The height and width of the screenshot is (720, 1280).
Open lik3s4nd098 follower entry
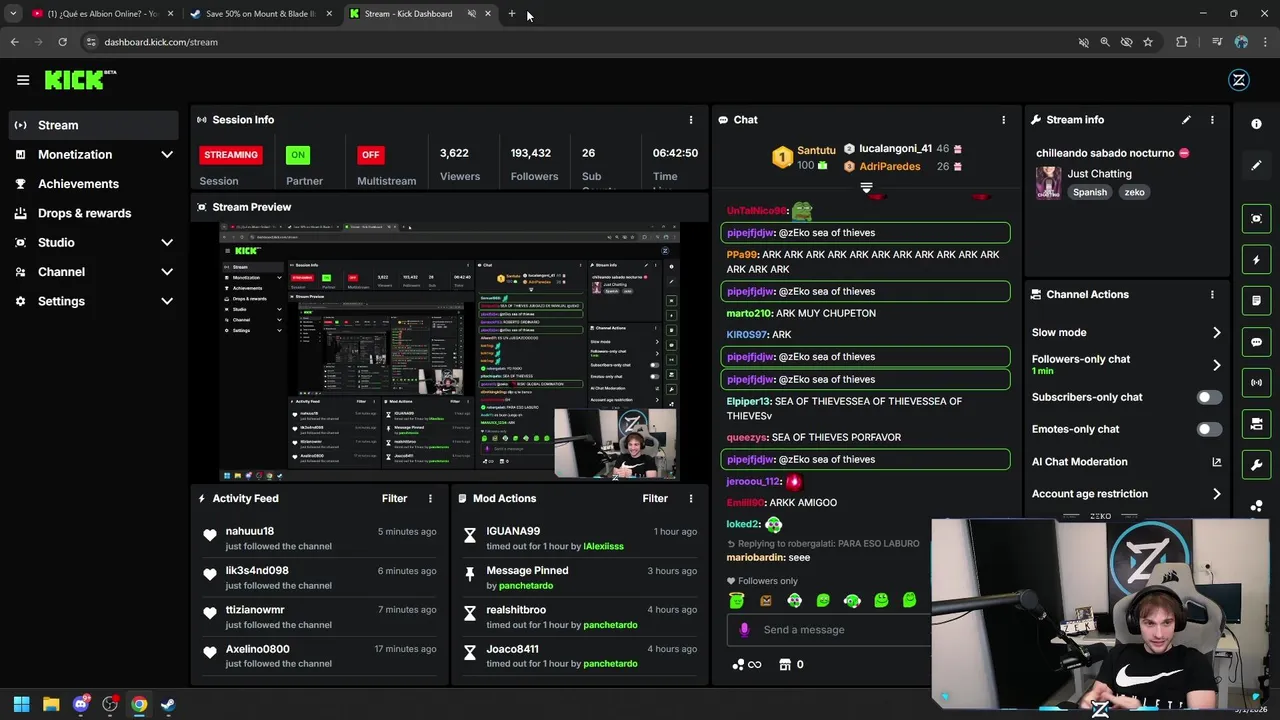(319, 578)
